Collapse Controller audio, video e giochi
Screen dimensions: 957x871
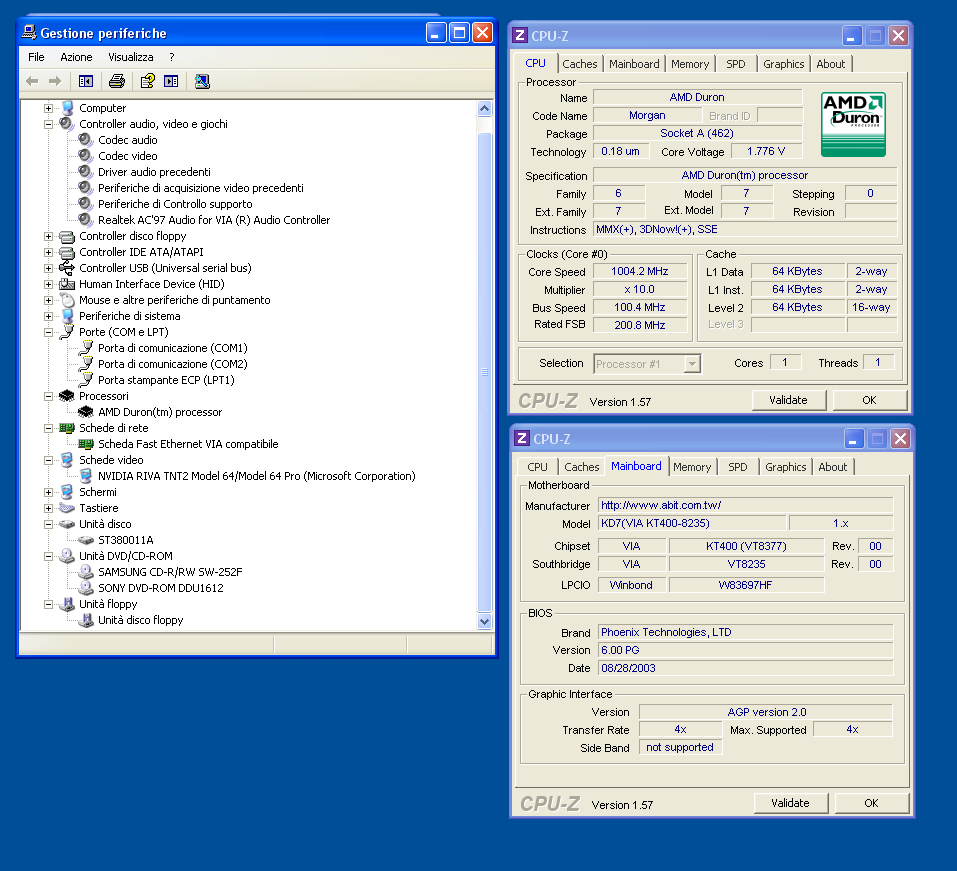point(48,124)
